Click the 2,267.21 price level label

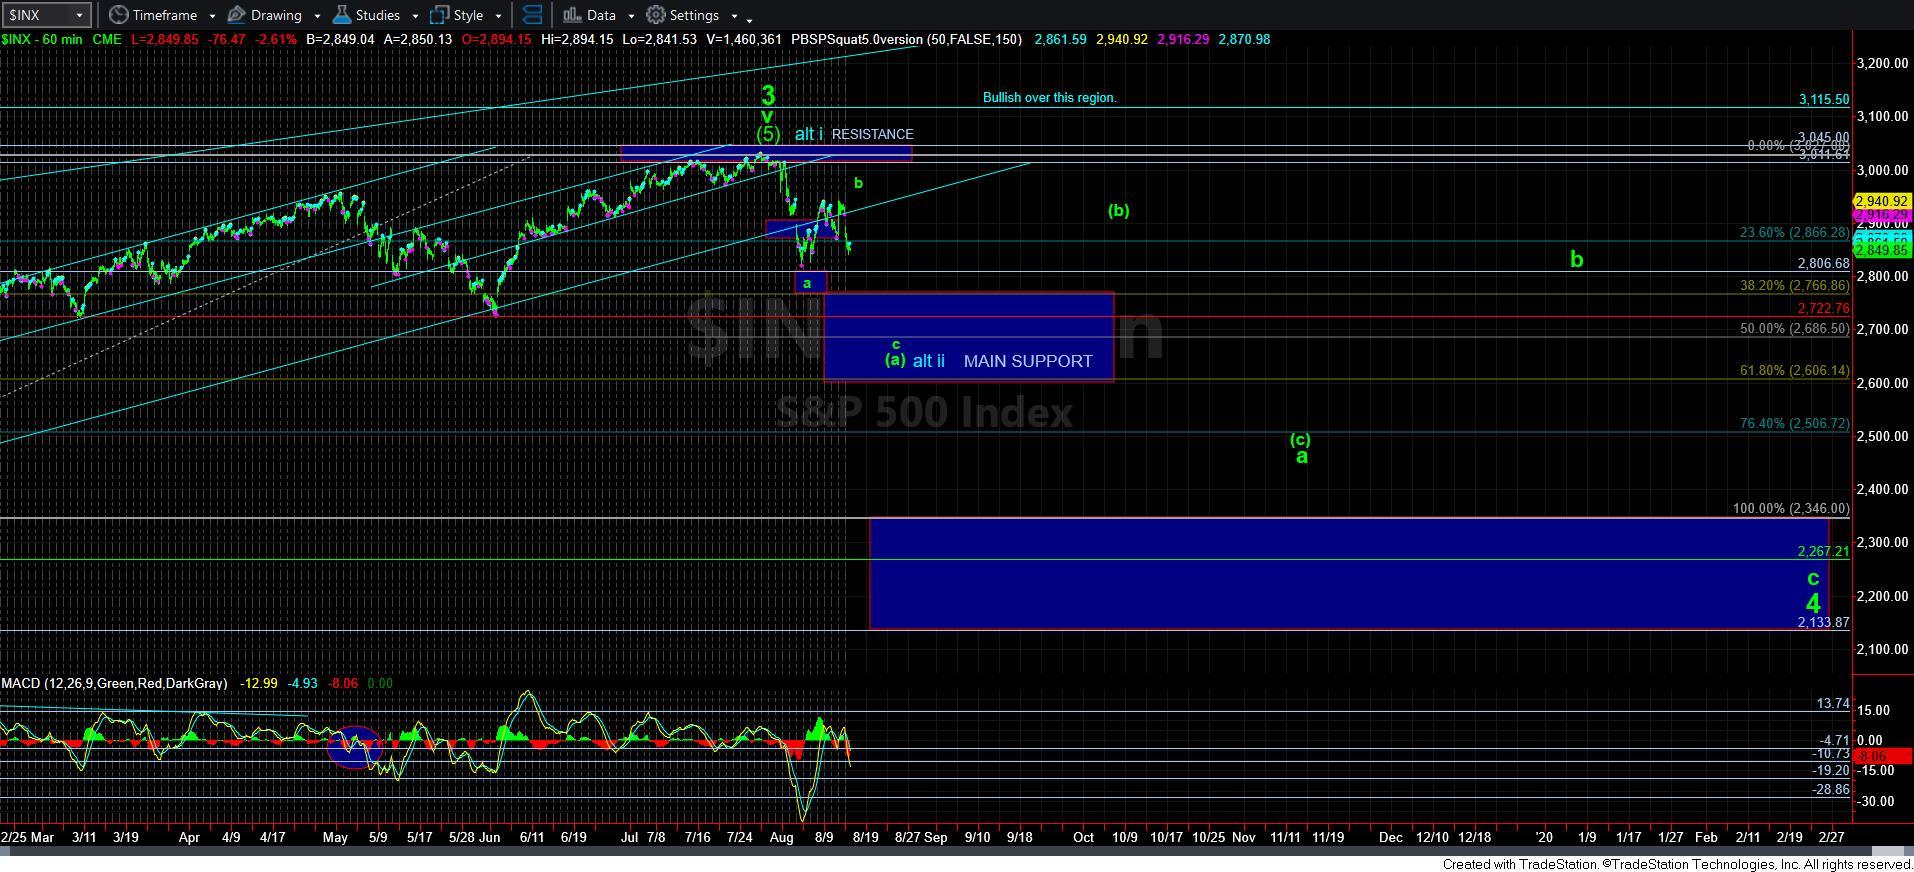[1824, 551]
